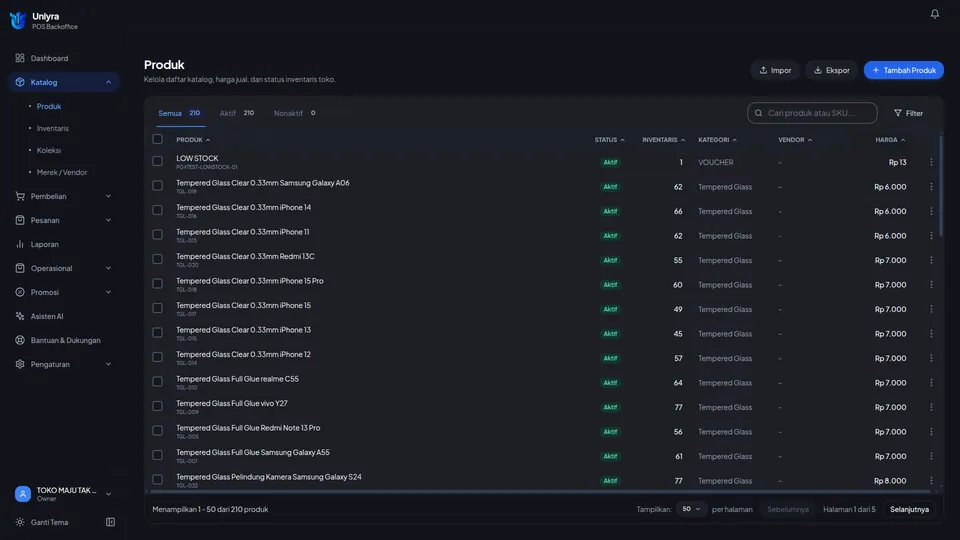This screenshot has width=960, height=540.
Task: Toggle select-all products checkbox
Action: click(x=157, y=139)
